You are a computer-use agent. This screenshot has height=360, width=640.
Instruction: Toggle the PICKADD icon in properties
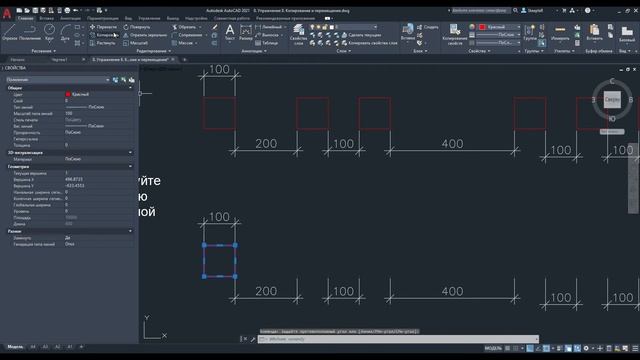(x=116, y=80)
